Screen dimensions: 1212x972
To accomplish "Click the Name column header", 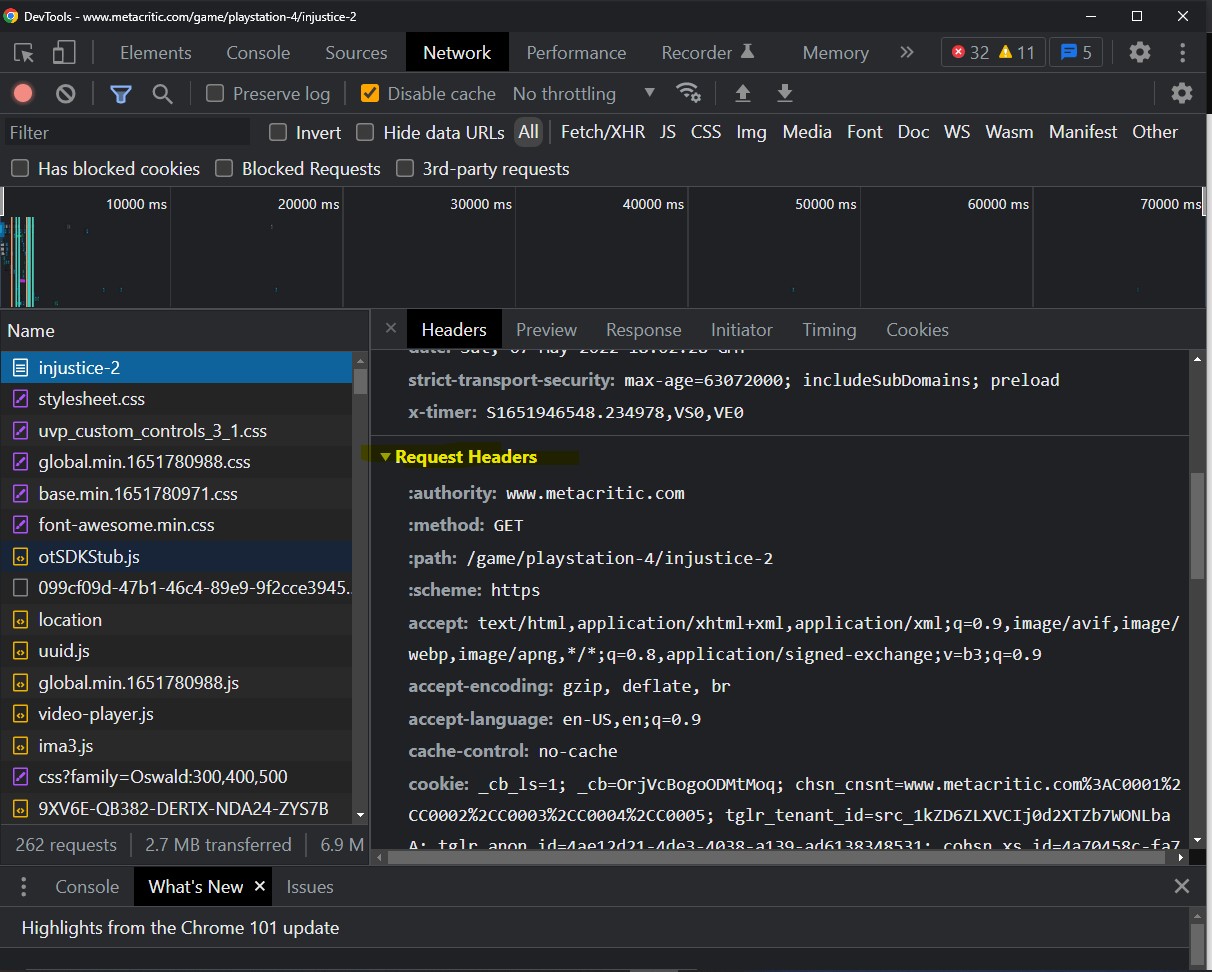I will (x=185, y=330).
